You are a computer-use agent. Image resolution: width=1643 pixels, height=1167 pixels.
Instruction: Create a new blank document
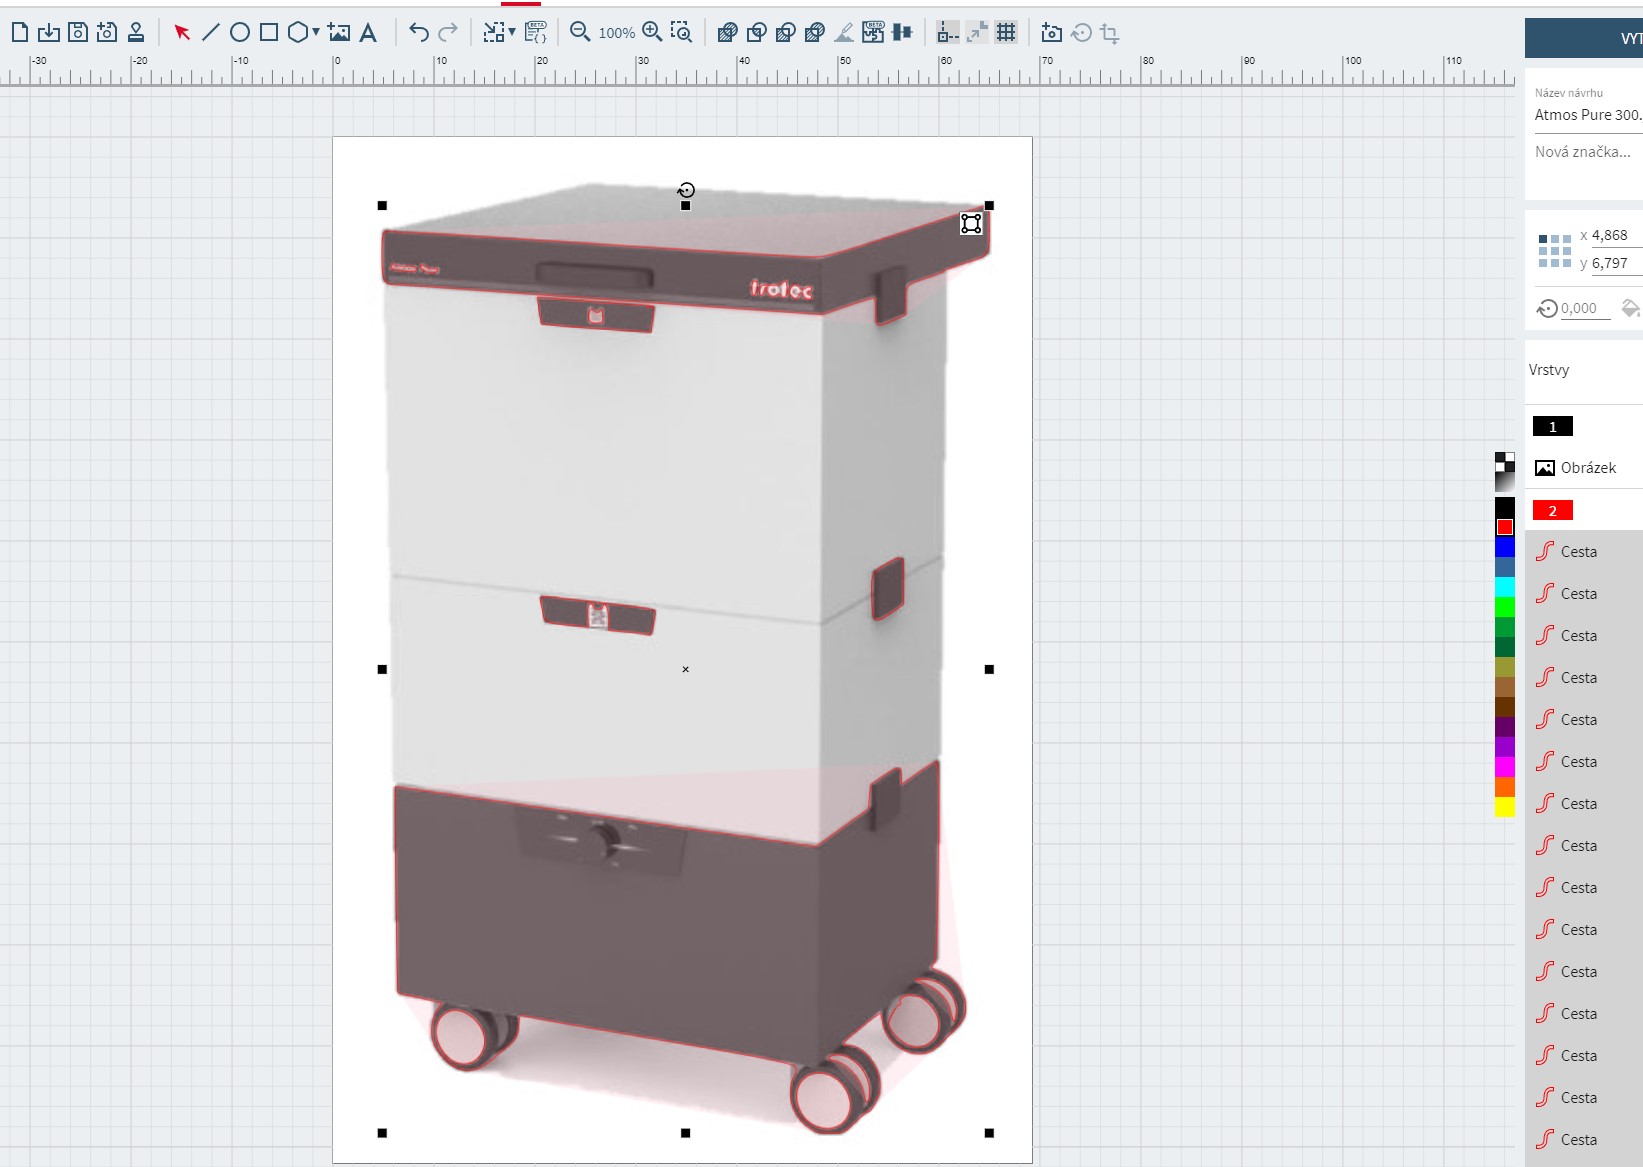[20, 33]
